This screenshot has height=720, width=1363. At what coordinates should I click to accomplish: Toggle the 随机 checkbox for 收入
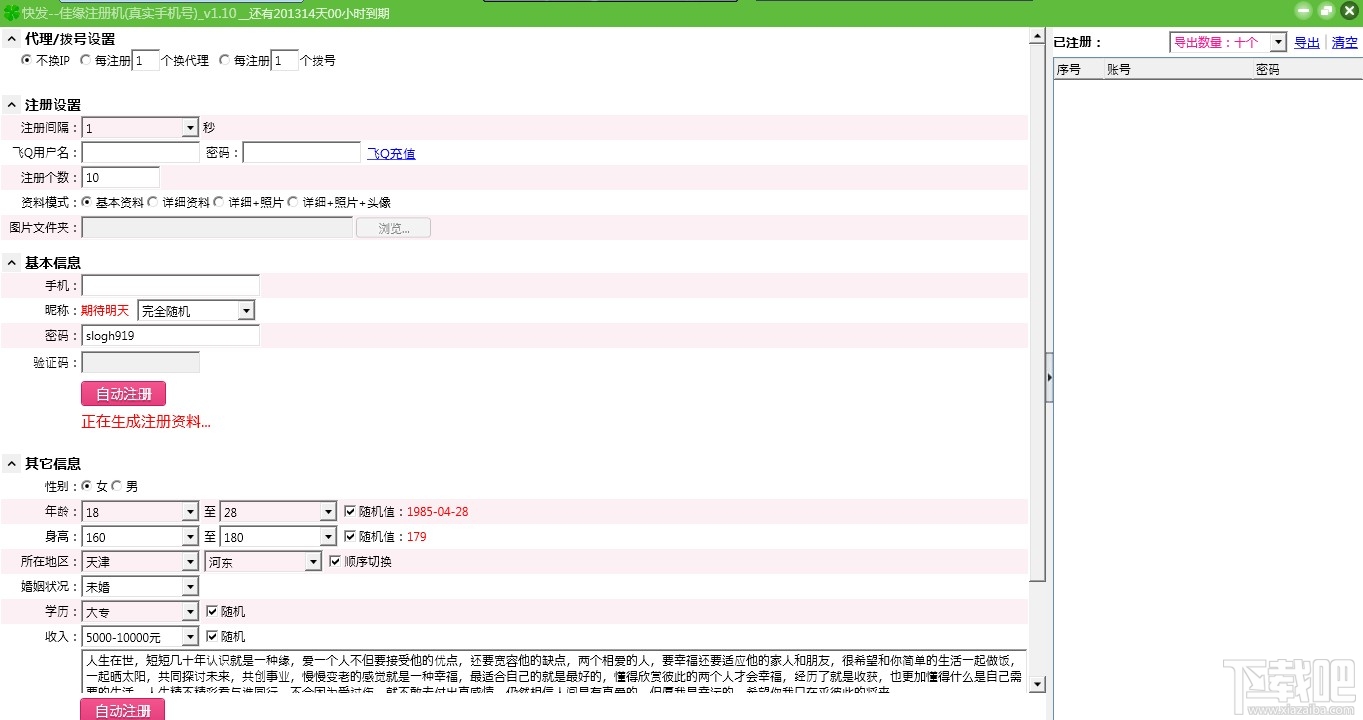pyautogui.click(x=211, y=636)
